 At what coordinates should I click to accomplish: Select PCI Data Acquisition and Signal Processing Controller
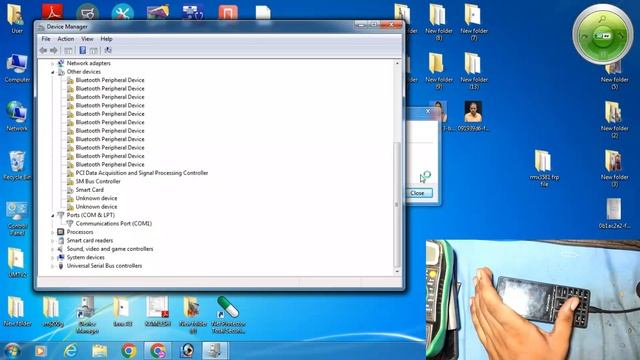(x=142, y=173)
